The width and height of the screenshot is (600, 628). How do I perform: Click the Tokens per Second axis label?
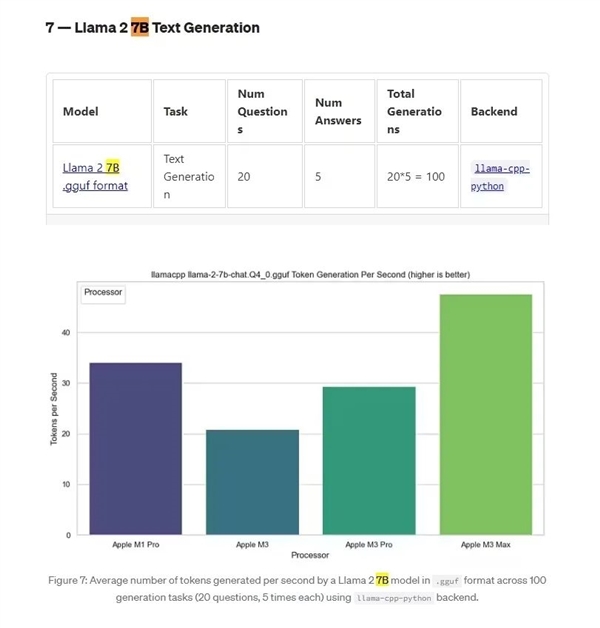(54, 409)
